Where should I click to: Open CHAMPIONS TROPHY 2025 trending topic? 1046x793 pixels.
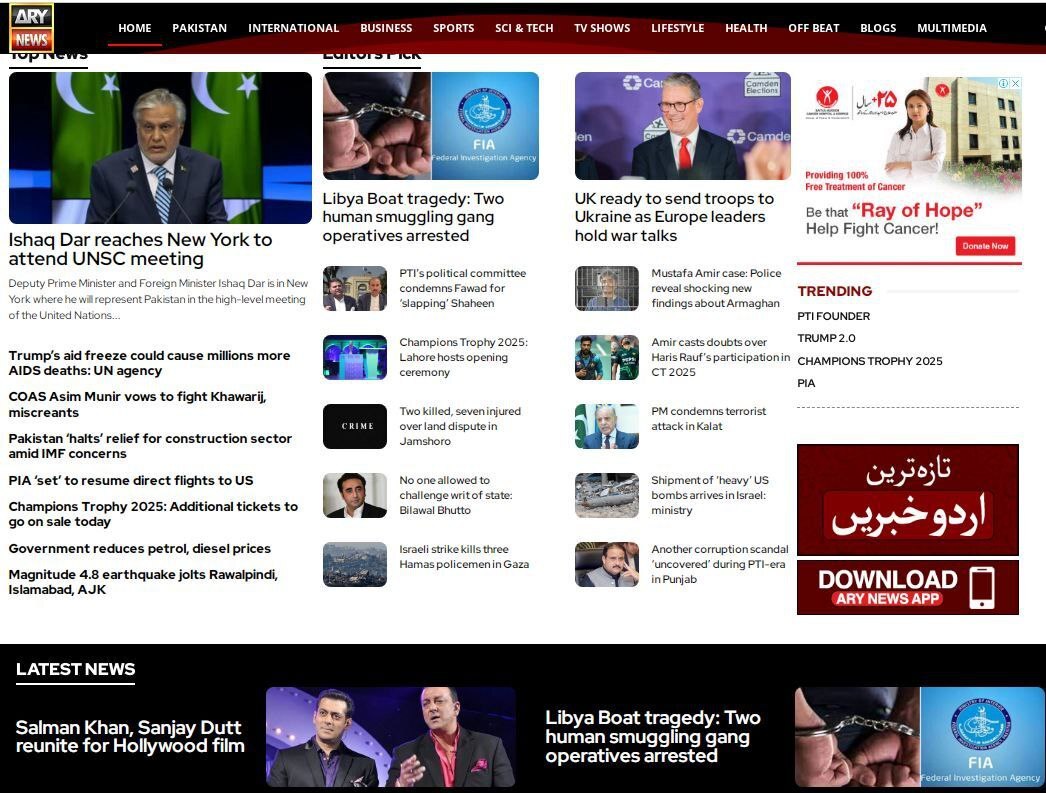click(870, 361)
